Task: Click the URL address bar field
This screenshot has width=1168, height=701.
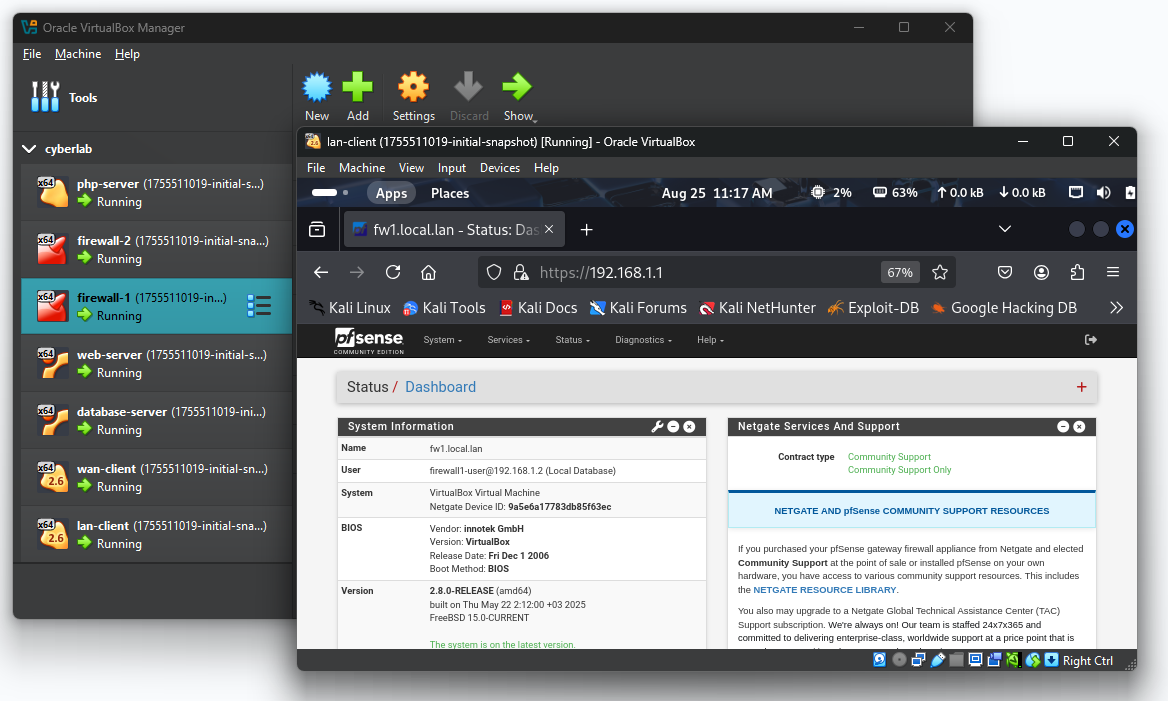Action: [700, 272]
